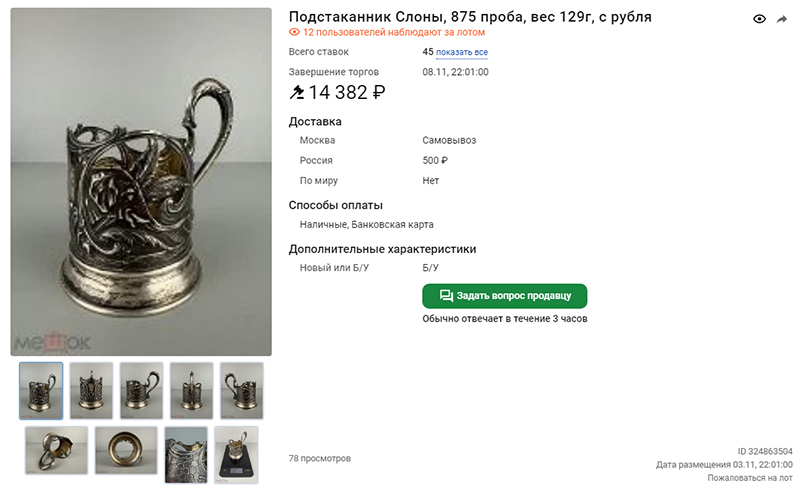800x492 pixels.
Task: Select thumbnail of holder lying on side
Action: tap(57, 451)
